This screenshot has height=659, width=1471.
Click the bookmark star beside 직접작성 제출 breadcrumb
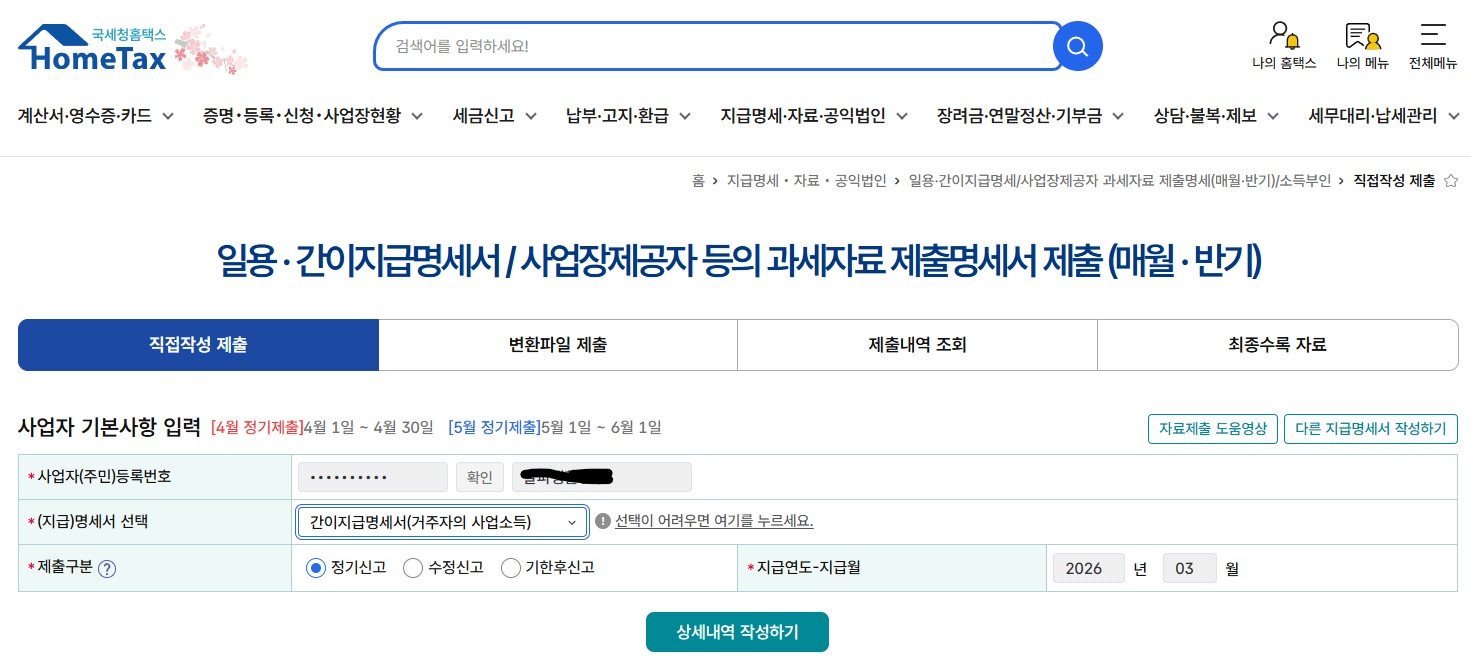1451,181
